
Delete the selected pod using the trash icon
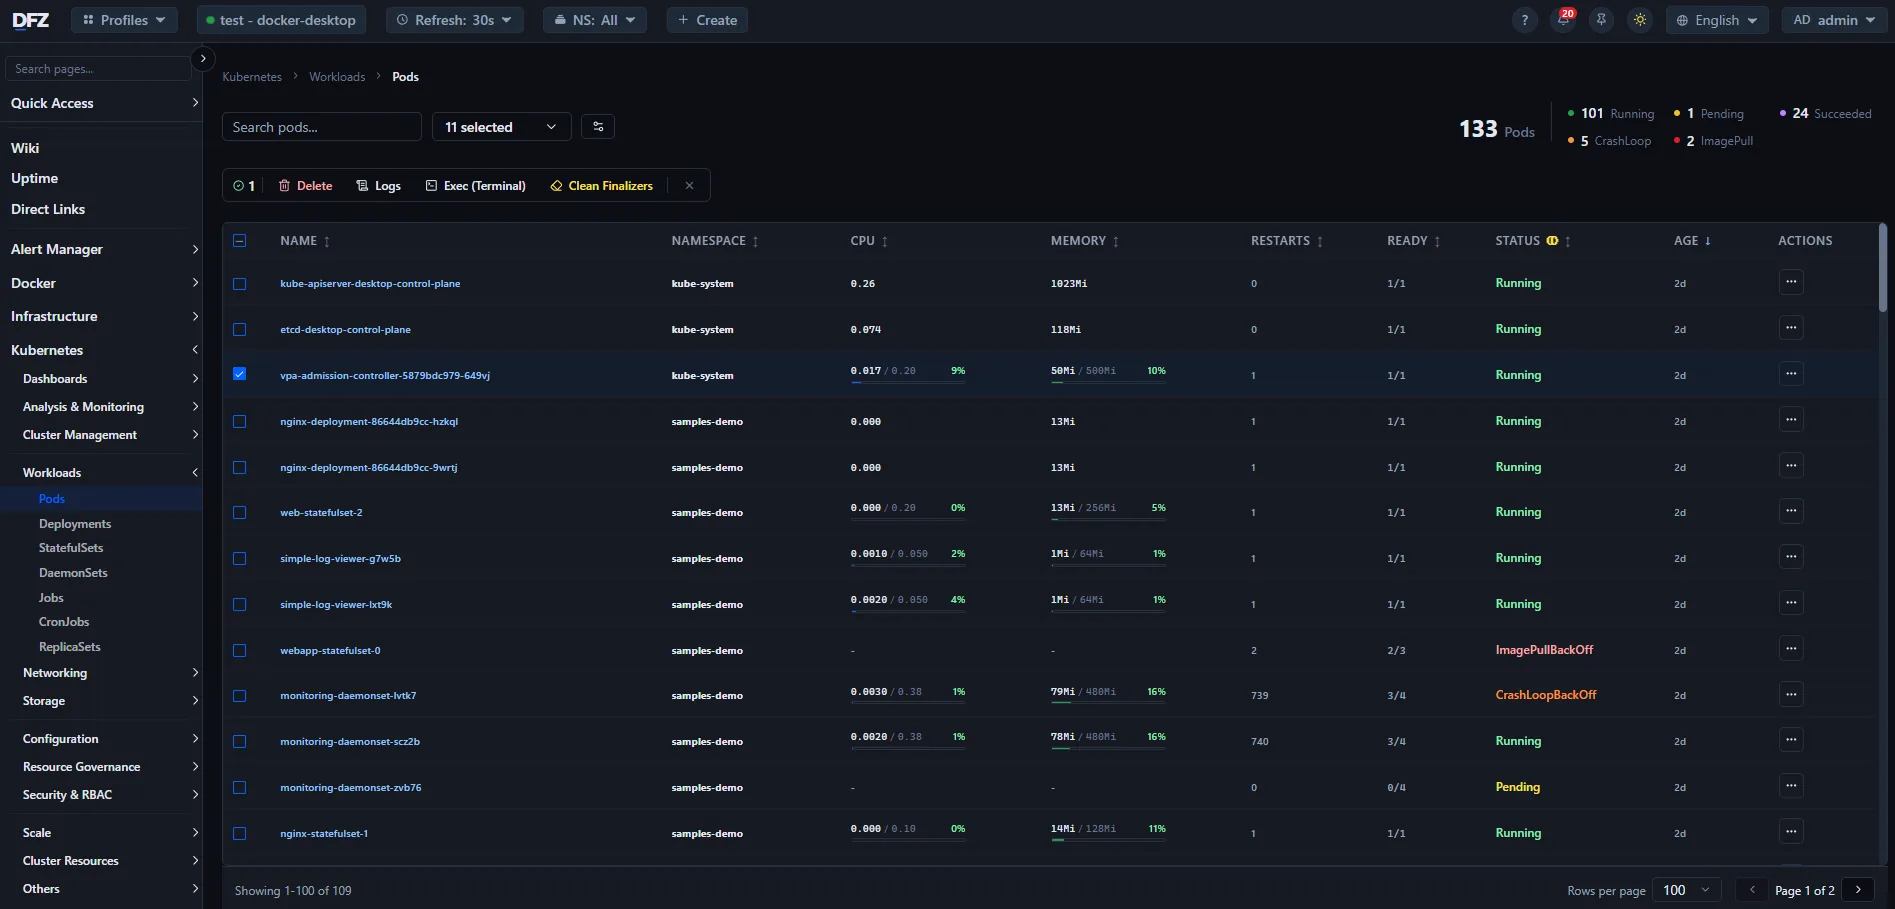point(305,185)
